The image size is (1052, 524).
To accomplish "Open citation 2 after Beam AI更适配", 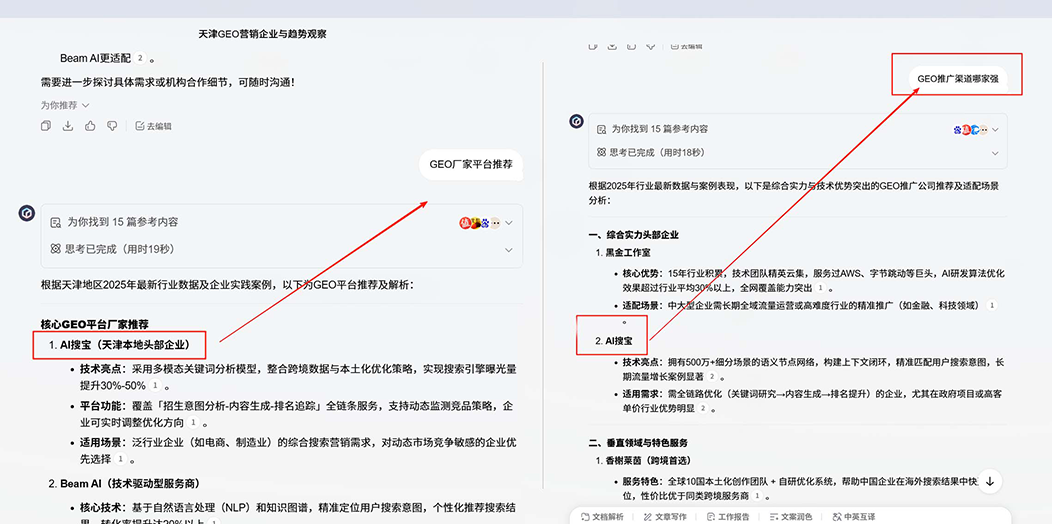I will [x=140, y=58].
